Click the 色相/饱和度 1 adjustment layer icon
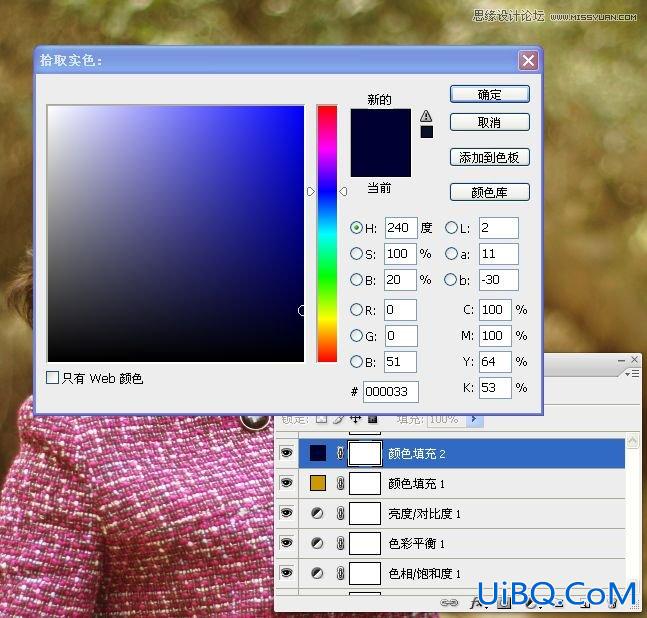Screen dimensions: 647x618 [317, 573]
